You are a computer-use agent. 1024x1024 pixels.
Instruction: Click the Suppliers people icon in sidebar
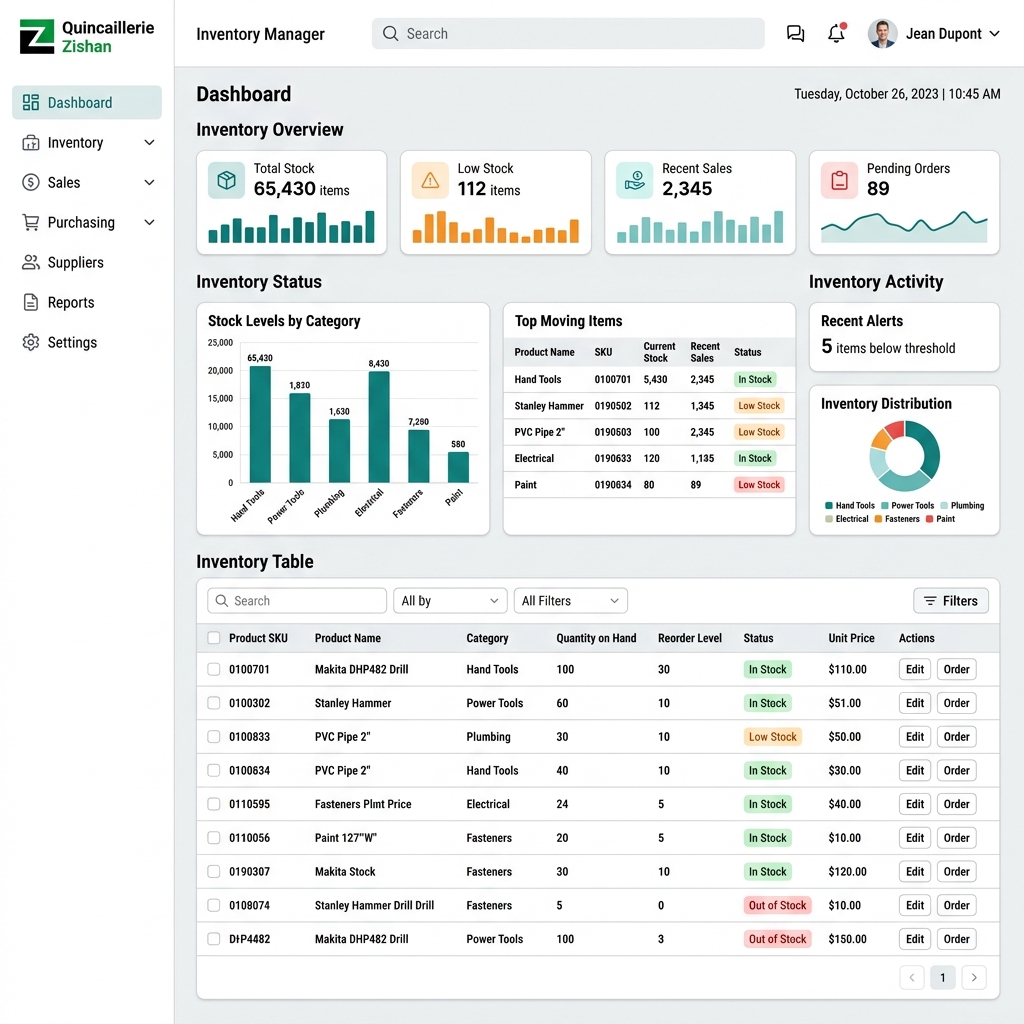click(x=31, y=263)
